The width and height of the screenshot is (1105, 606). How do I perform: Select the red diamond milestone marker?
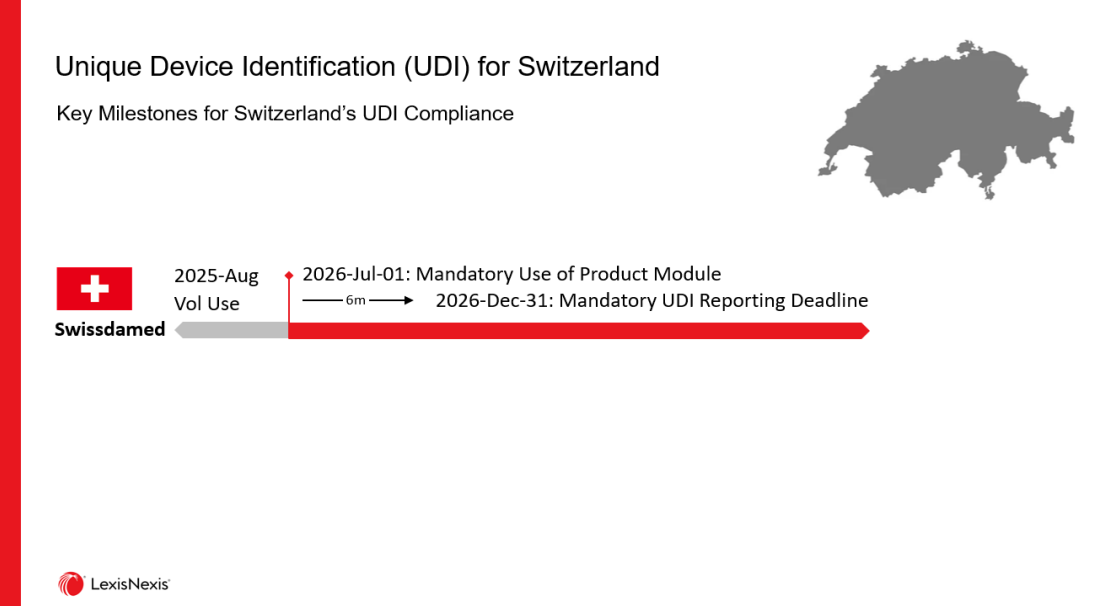(x=289, y=274)
